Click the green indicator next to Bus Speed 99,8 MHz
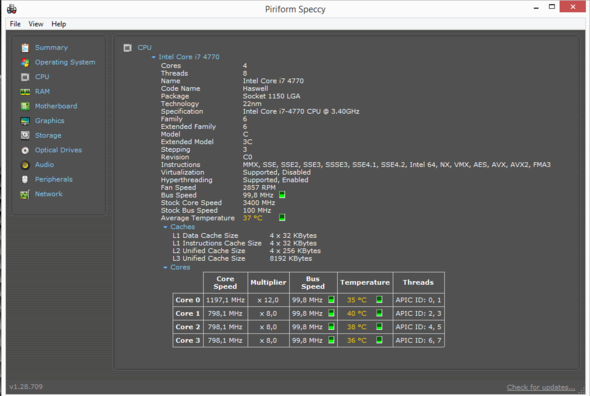This screenshot has height=396, width=590. pyautogui.click(x=282, y=195)
